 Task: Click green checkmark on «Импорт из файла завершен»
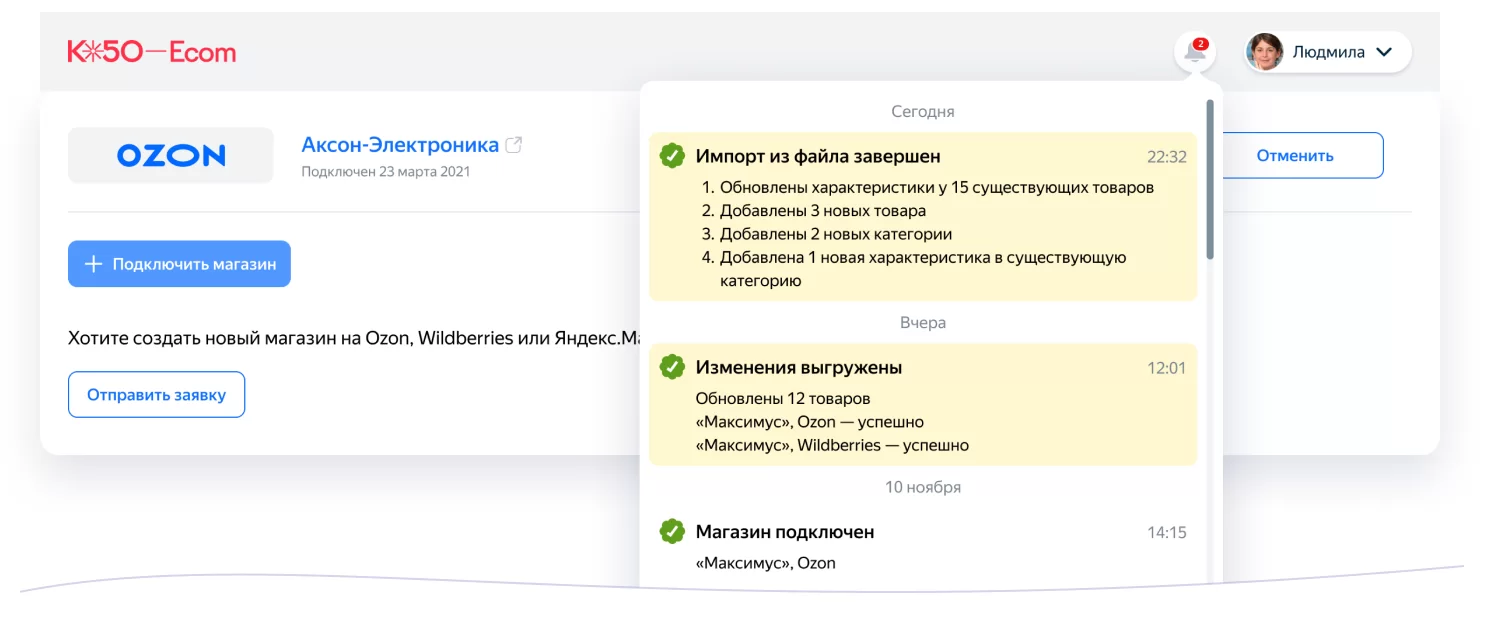coord(670,156)
